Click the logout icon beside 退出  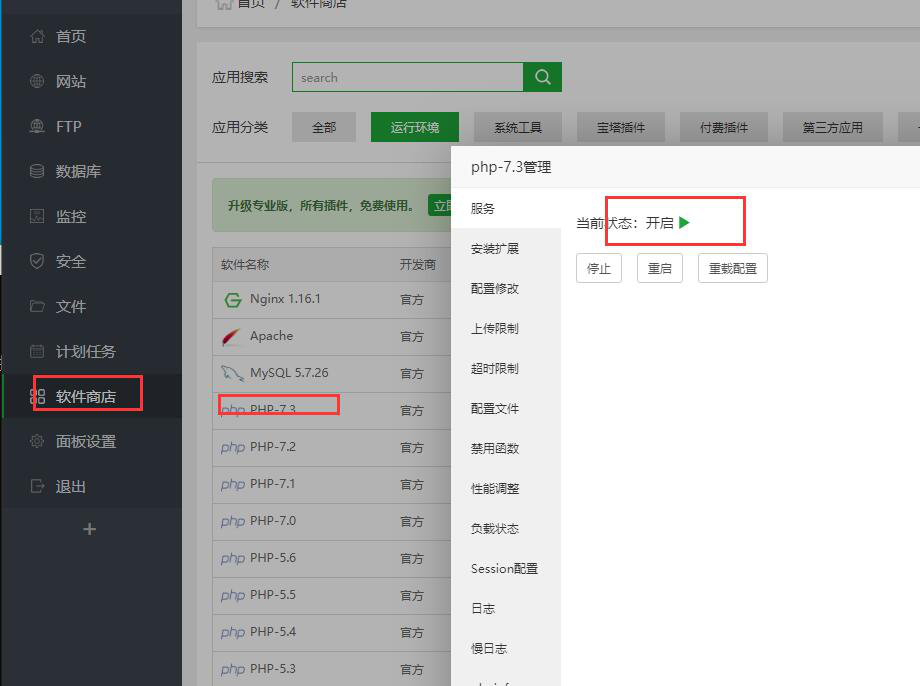click(x=37, y=486)
